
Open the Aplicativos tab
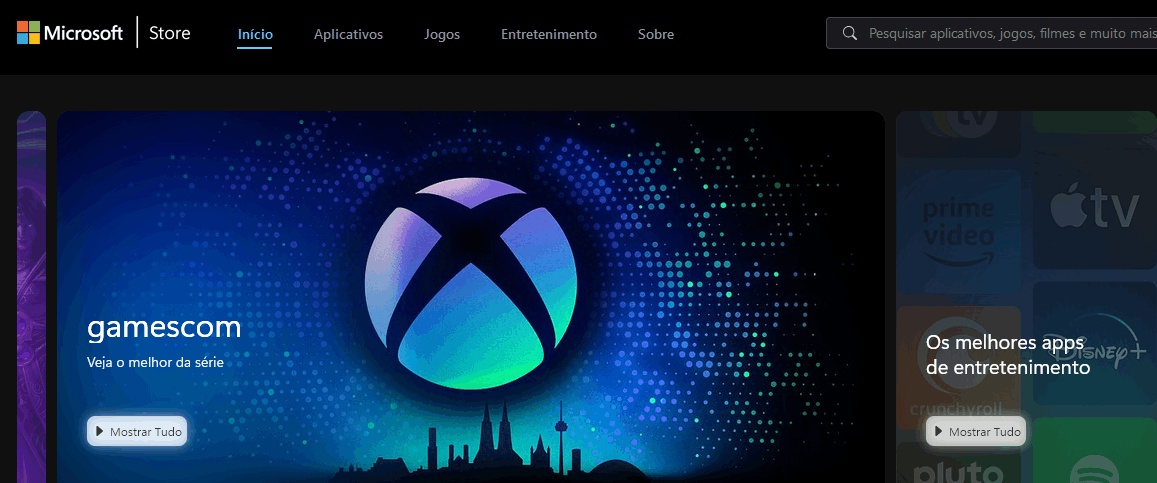348,34
